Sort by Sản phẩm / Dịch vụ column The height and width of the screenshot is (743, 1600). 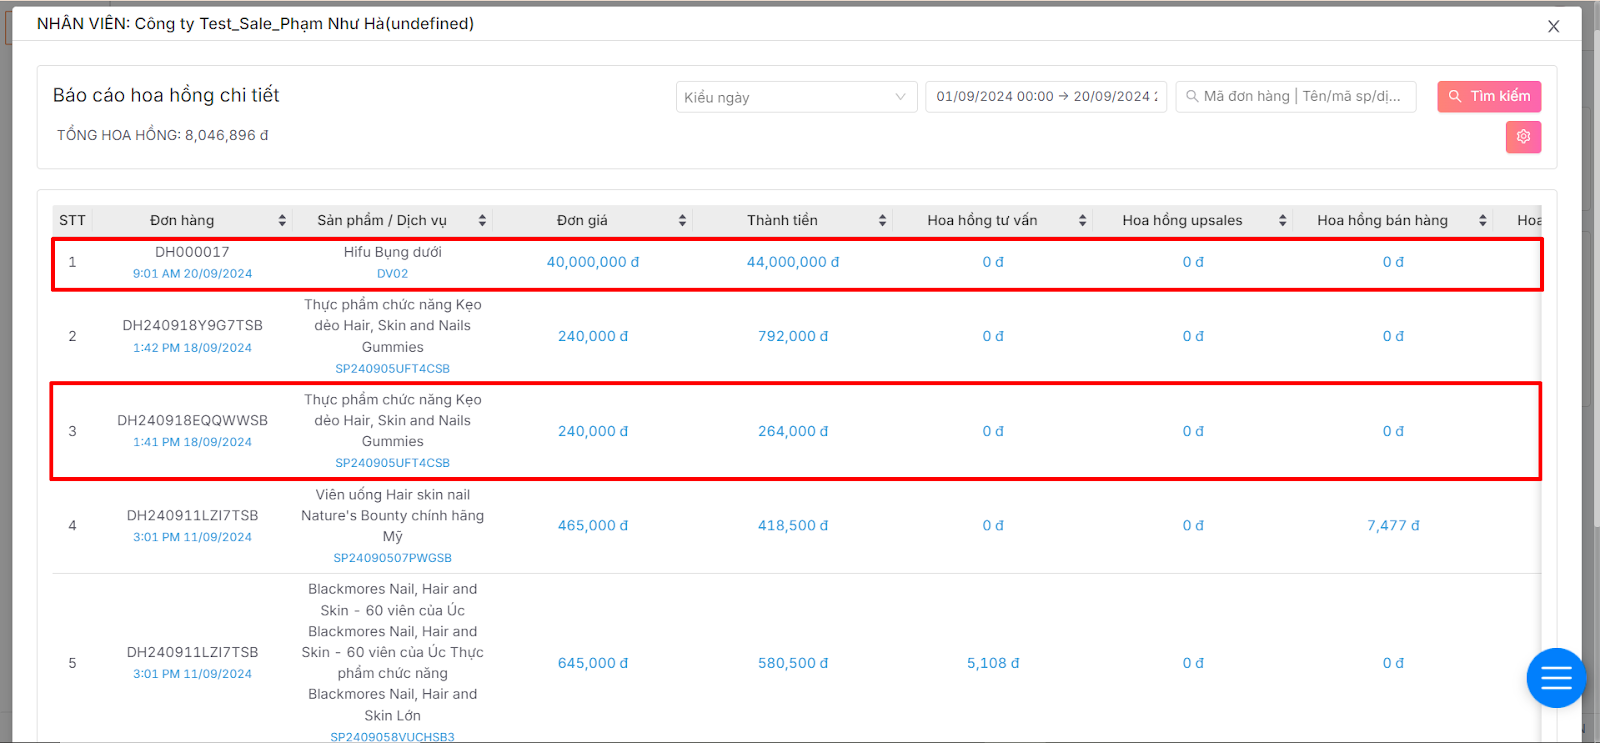tap(482, 221)
